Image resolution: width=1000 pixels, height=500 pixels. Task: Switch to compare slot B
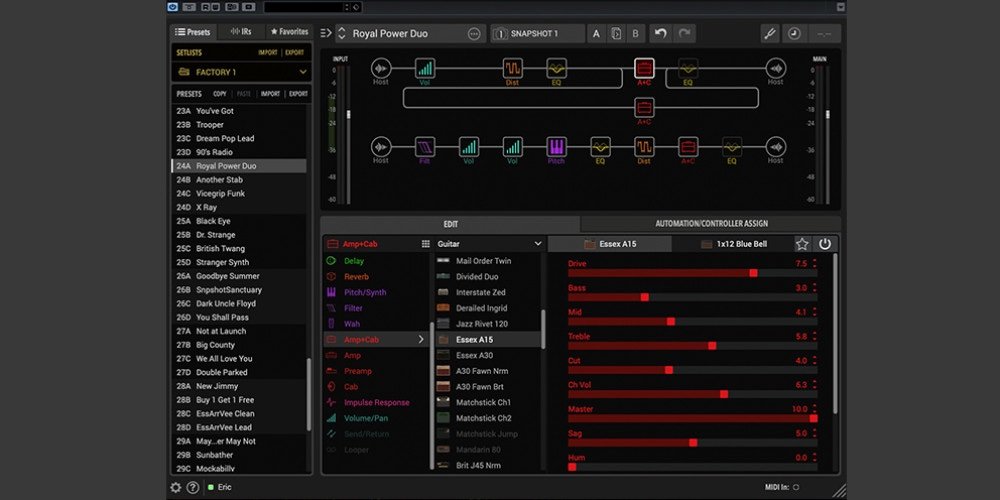[634, 34]
